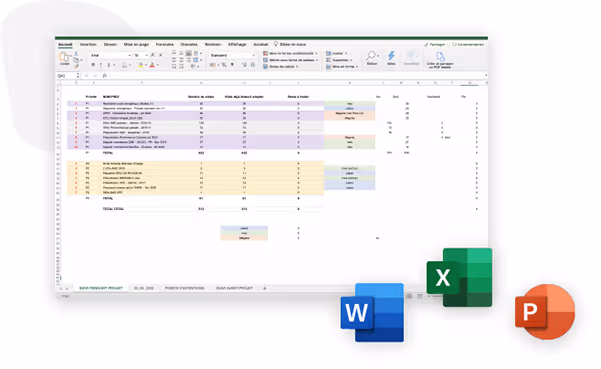Open the Formules ribbon tab
Image resolution: width=601 pixels, height=369 pixels.
click(x=165, y=44)
